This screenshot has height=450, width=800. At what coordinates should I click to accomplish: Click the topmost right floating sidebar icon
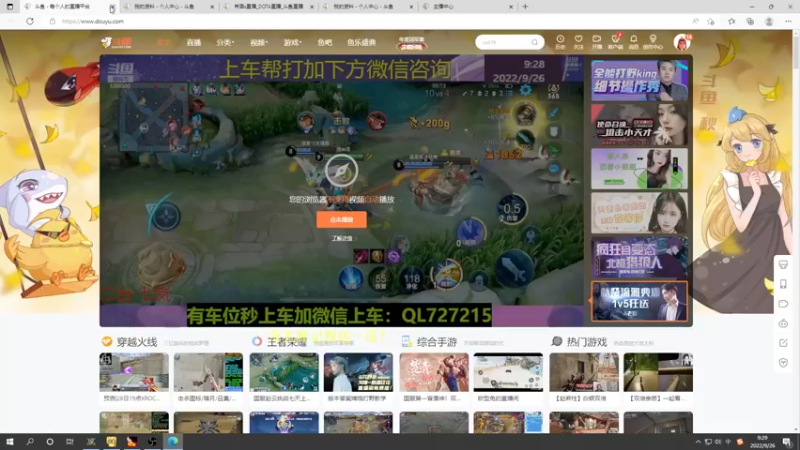(783, 264)
